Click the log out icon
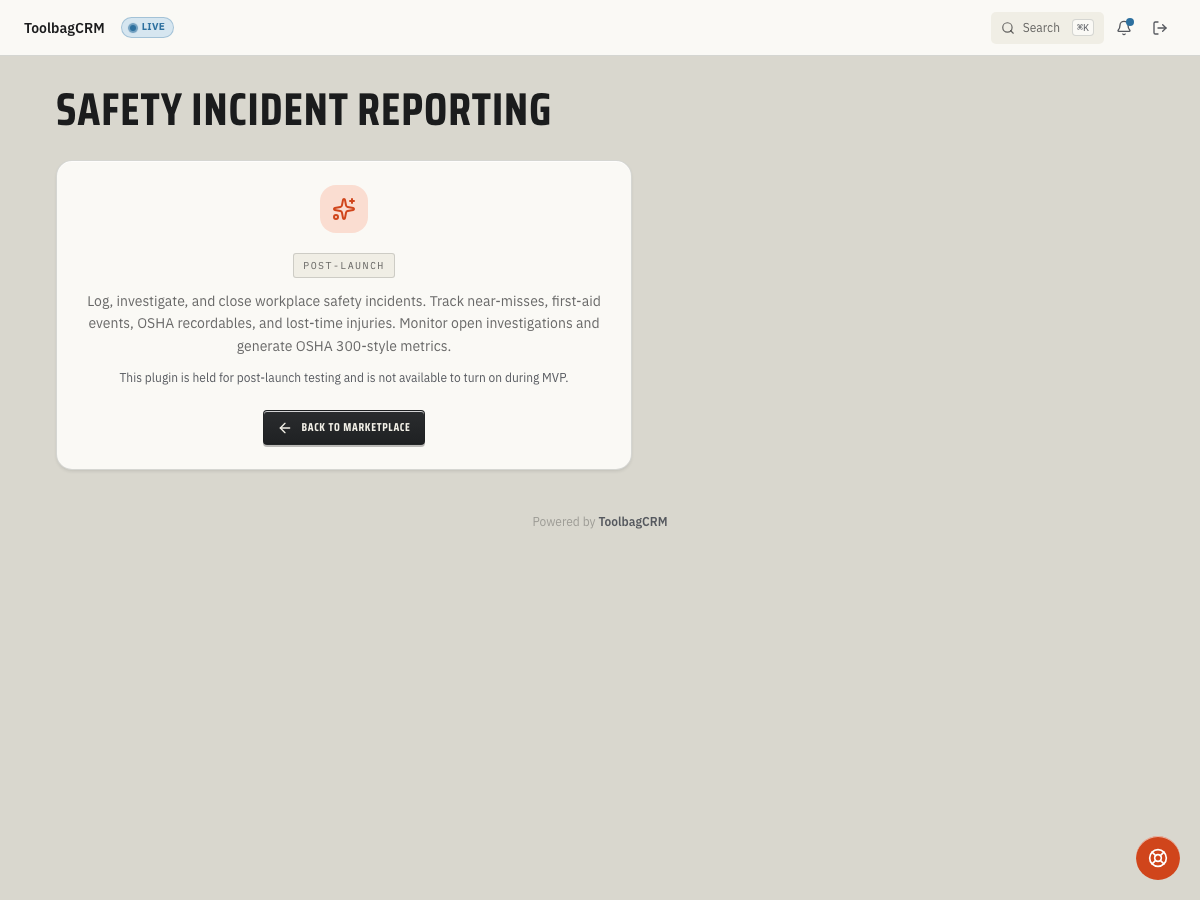The image size is (1200, 900). click(x=1160, y=28)
